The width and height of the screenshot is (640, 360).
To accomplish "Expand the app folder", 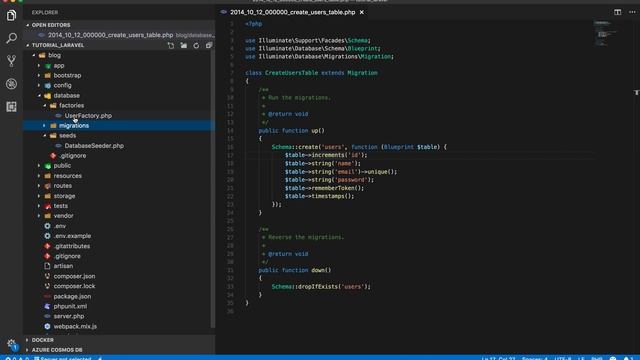I will tap(58, 65).
